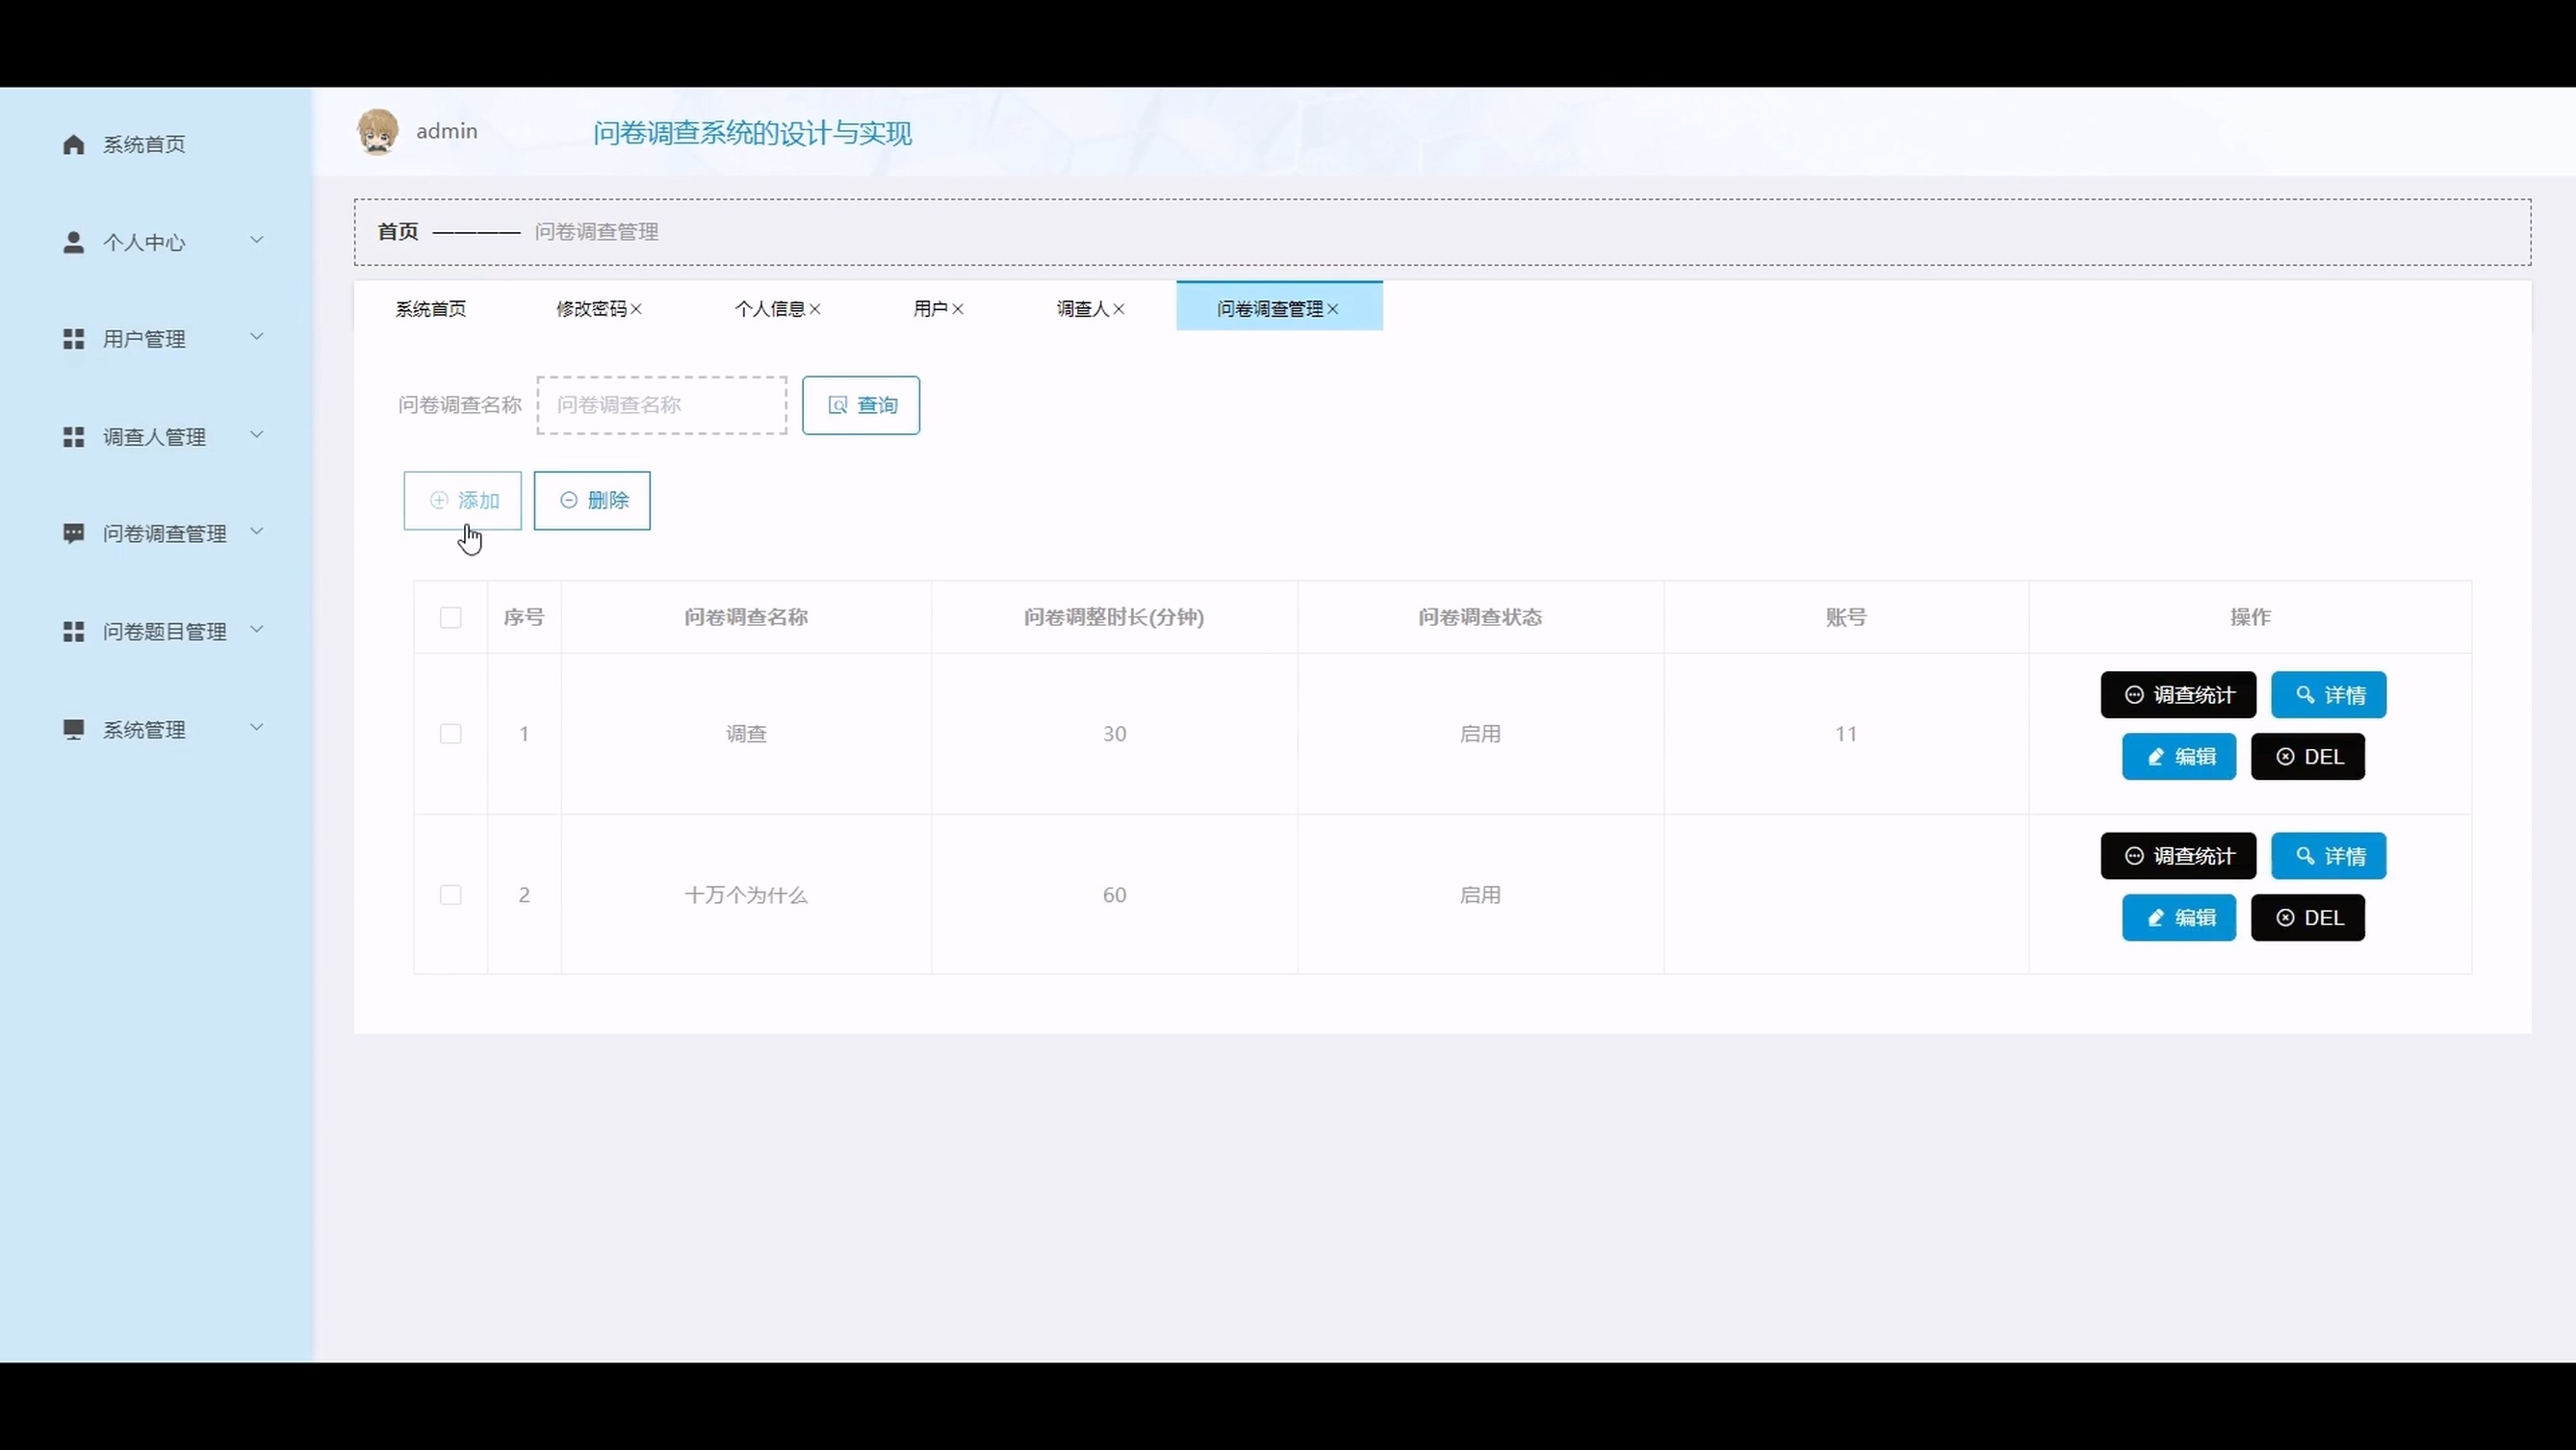Click the grid icon for 调查人管理
Screen dimensions: 2576x1450
73,437
